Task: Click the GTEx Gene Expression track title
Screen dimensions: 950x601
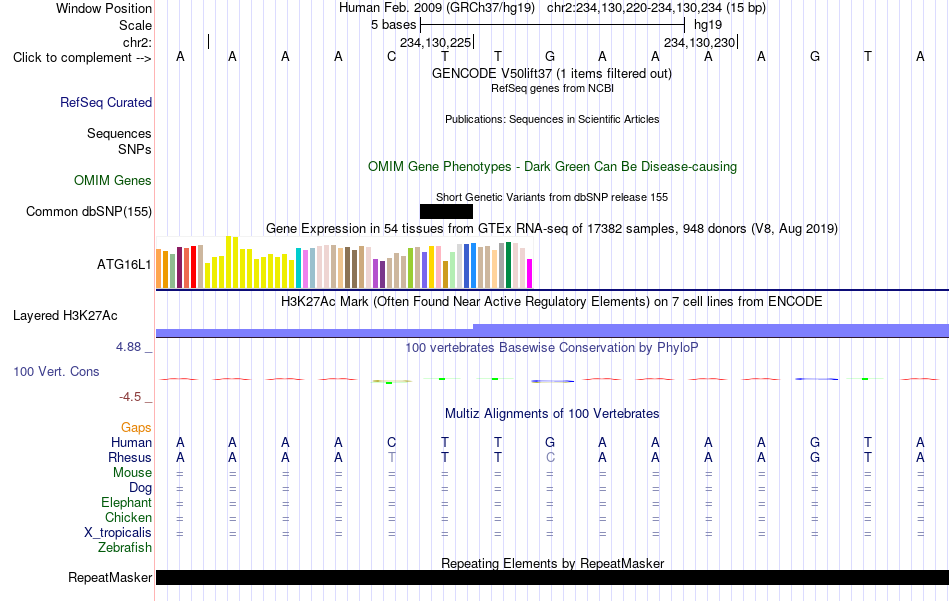Action: 552,228
